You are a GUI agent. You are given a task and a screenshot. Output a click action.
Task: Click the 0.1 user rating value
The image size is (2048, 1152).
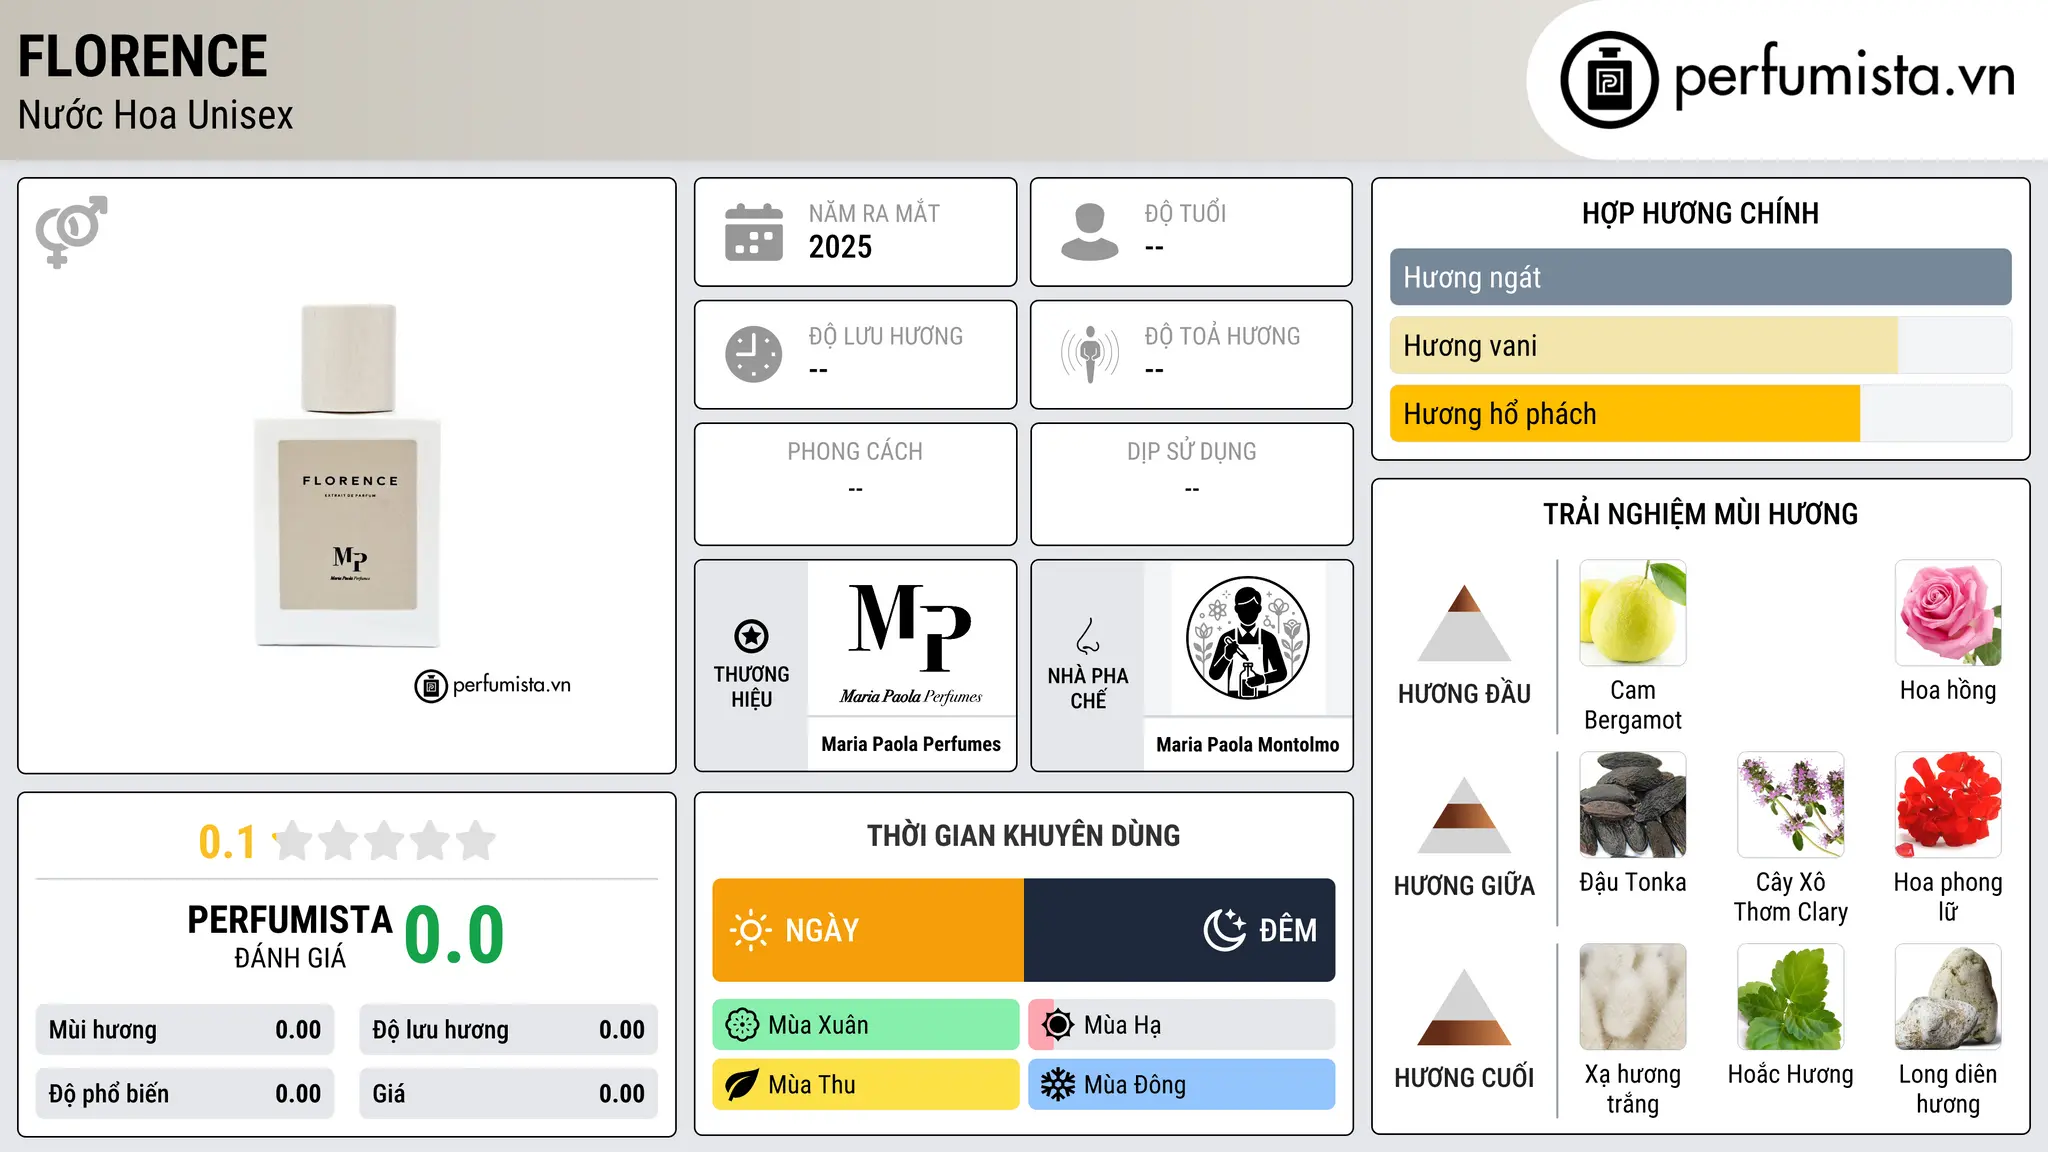pyautogui.click(x=227, y=842)
